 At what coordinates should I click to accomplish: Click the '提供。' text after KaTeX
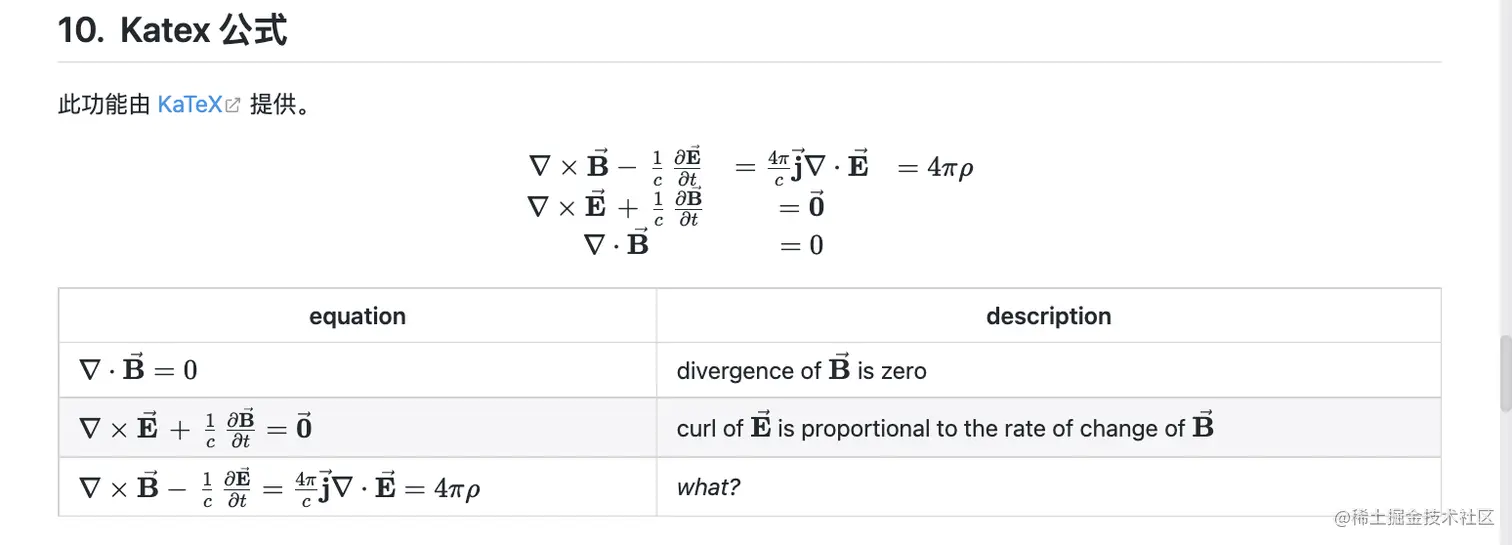click(280, 104)
